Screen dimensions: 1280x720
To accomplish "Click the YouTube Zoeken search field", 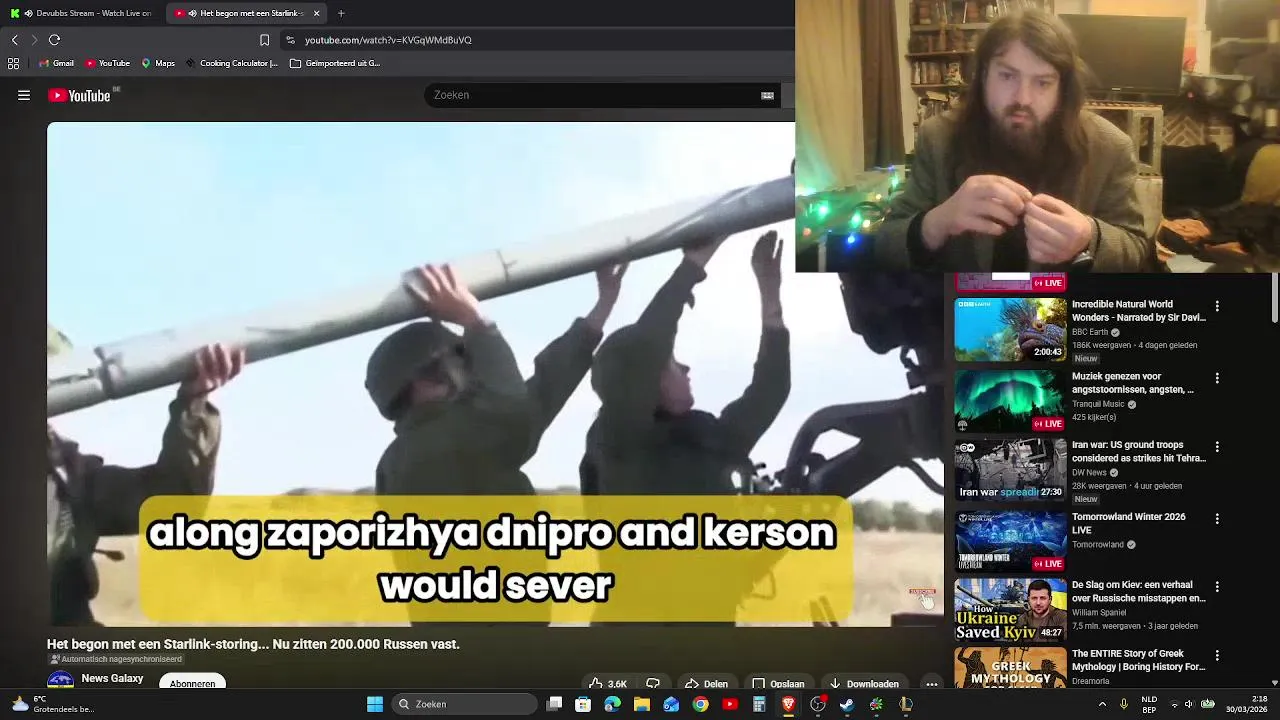I will point(590,95).
